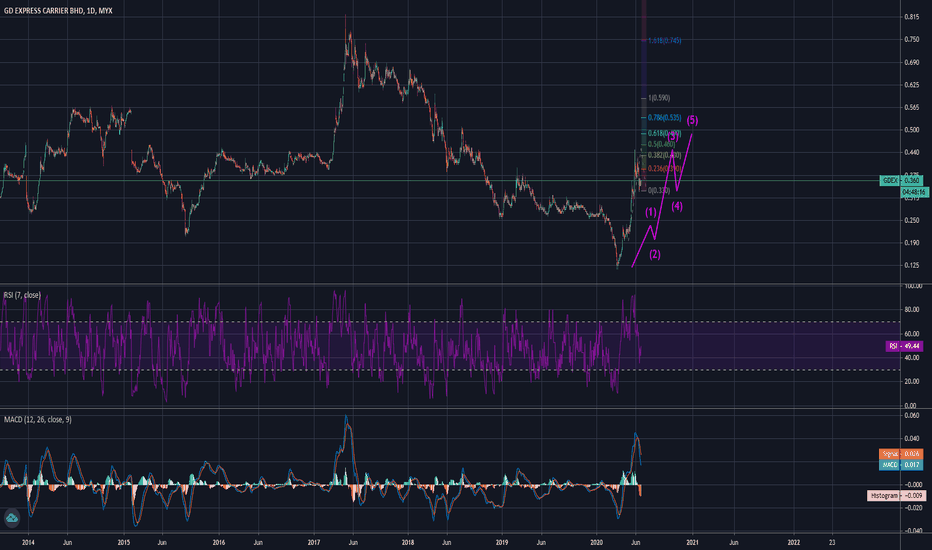Click the Elliott wave (4) label

point(677,206)
